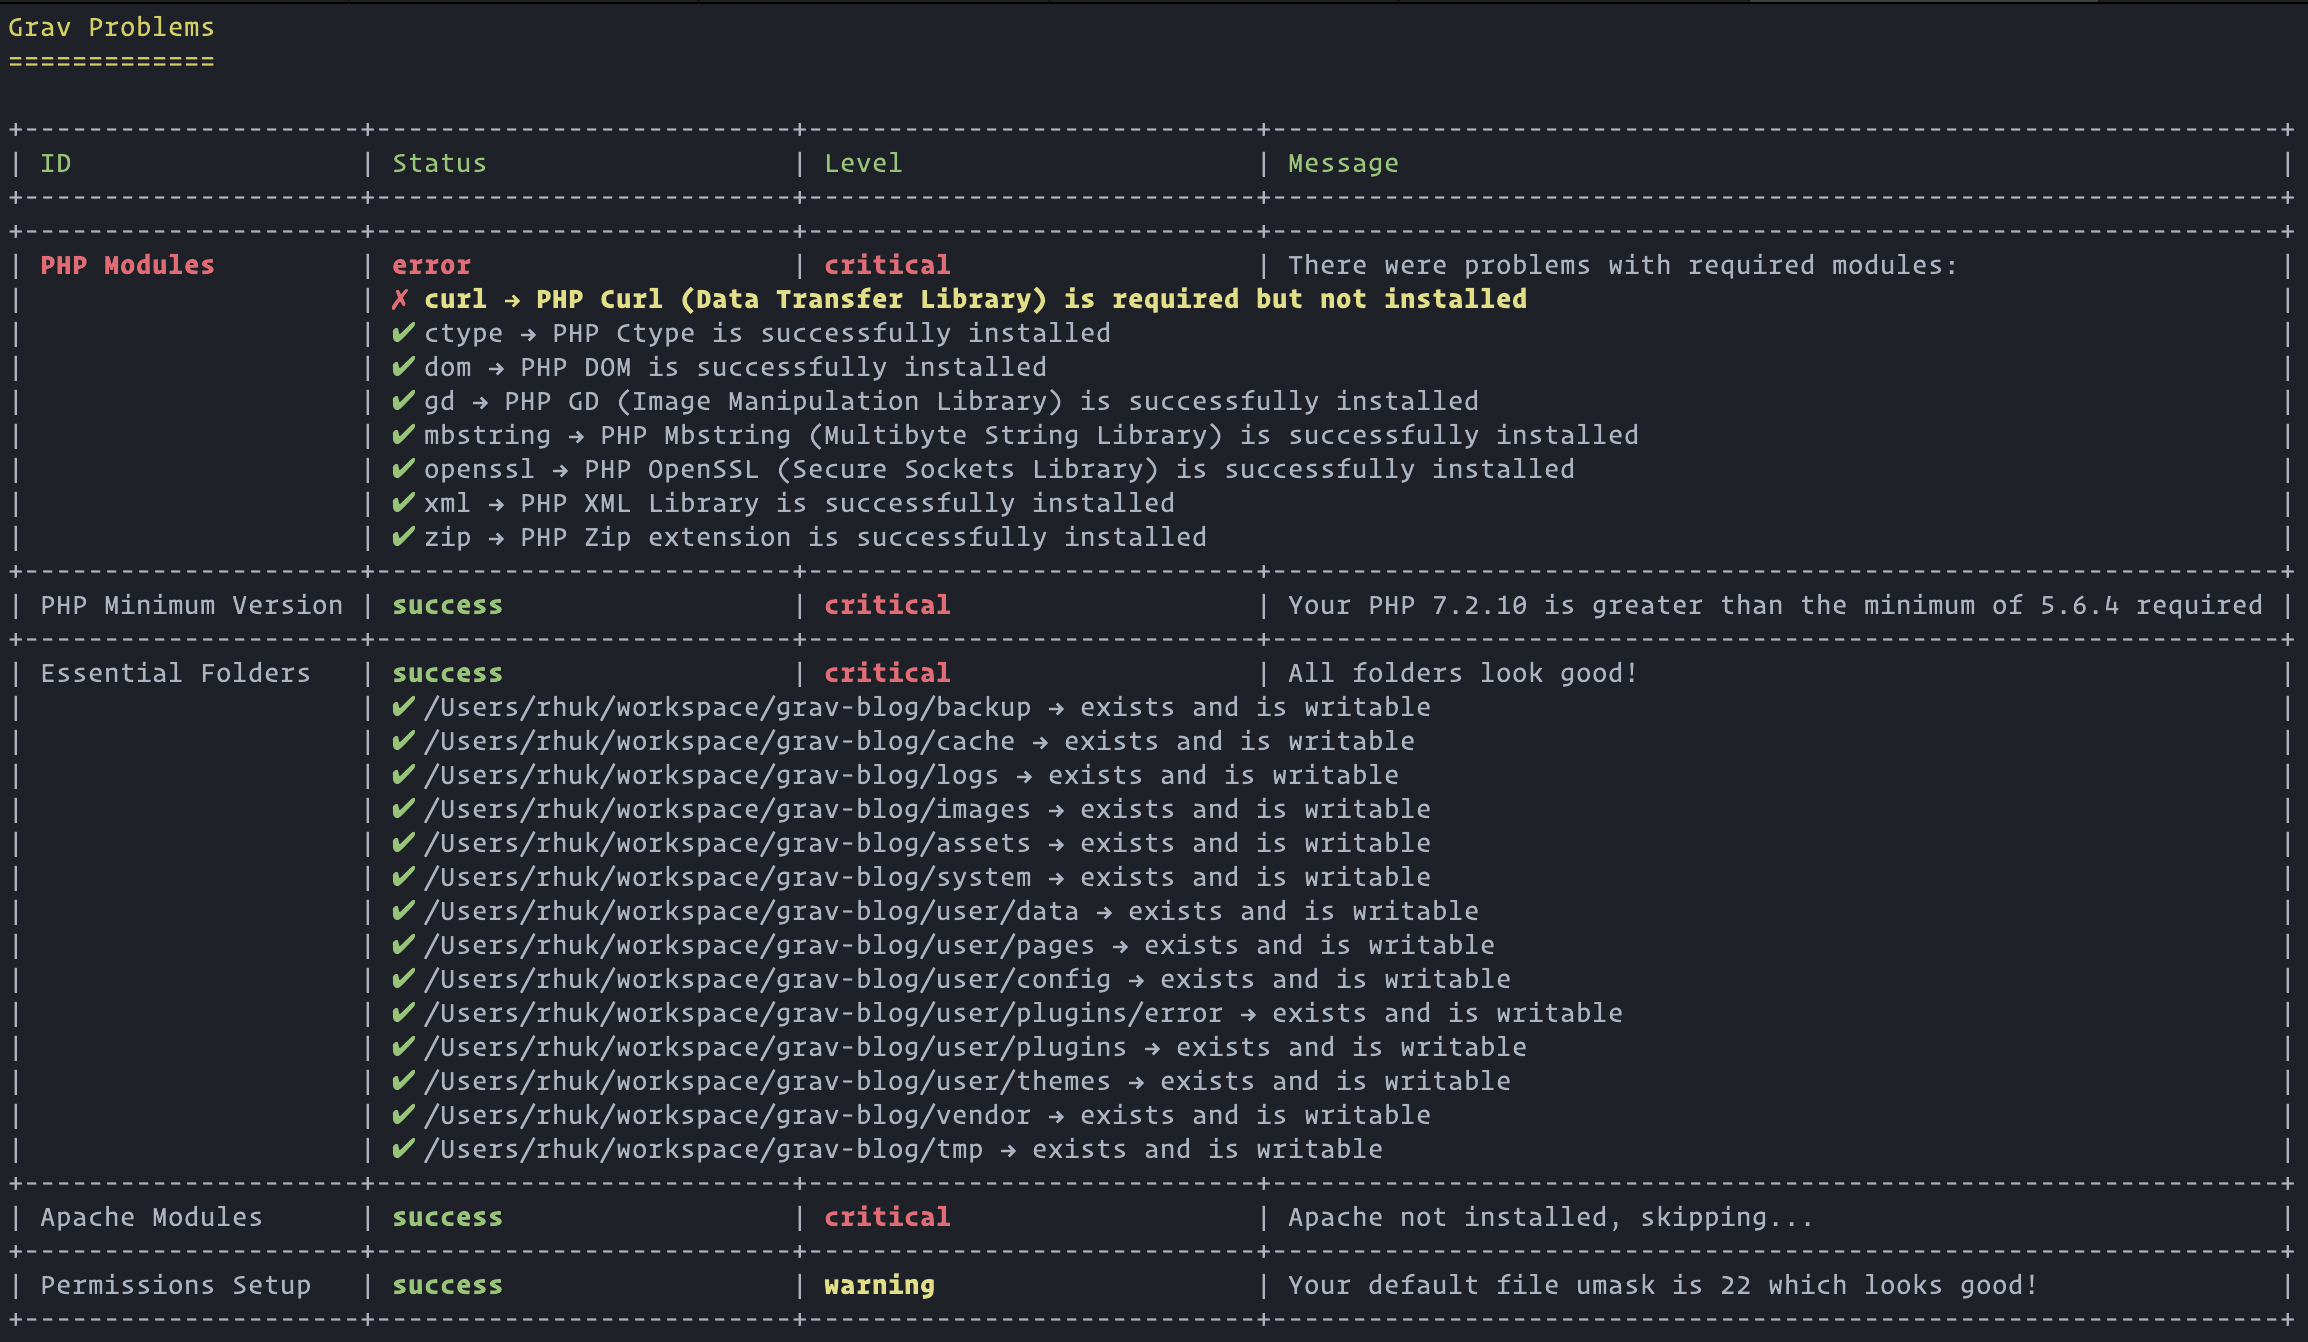Click the green checkmark beside gd
The width and height of the screenshot is (2308, 1342).
403,401
